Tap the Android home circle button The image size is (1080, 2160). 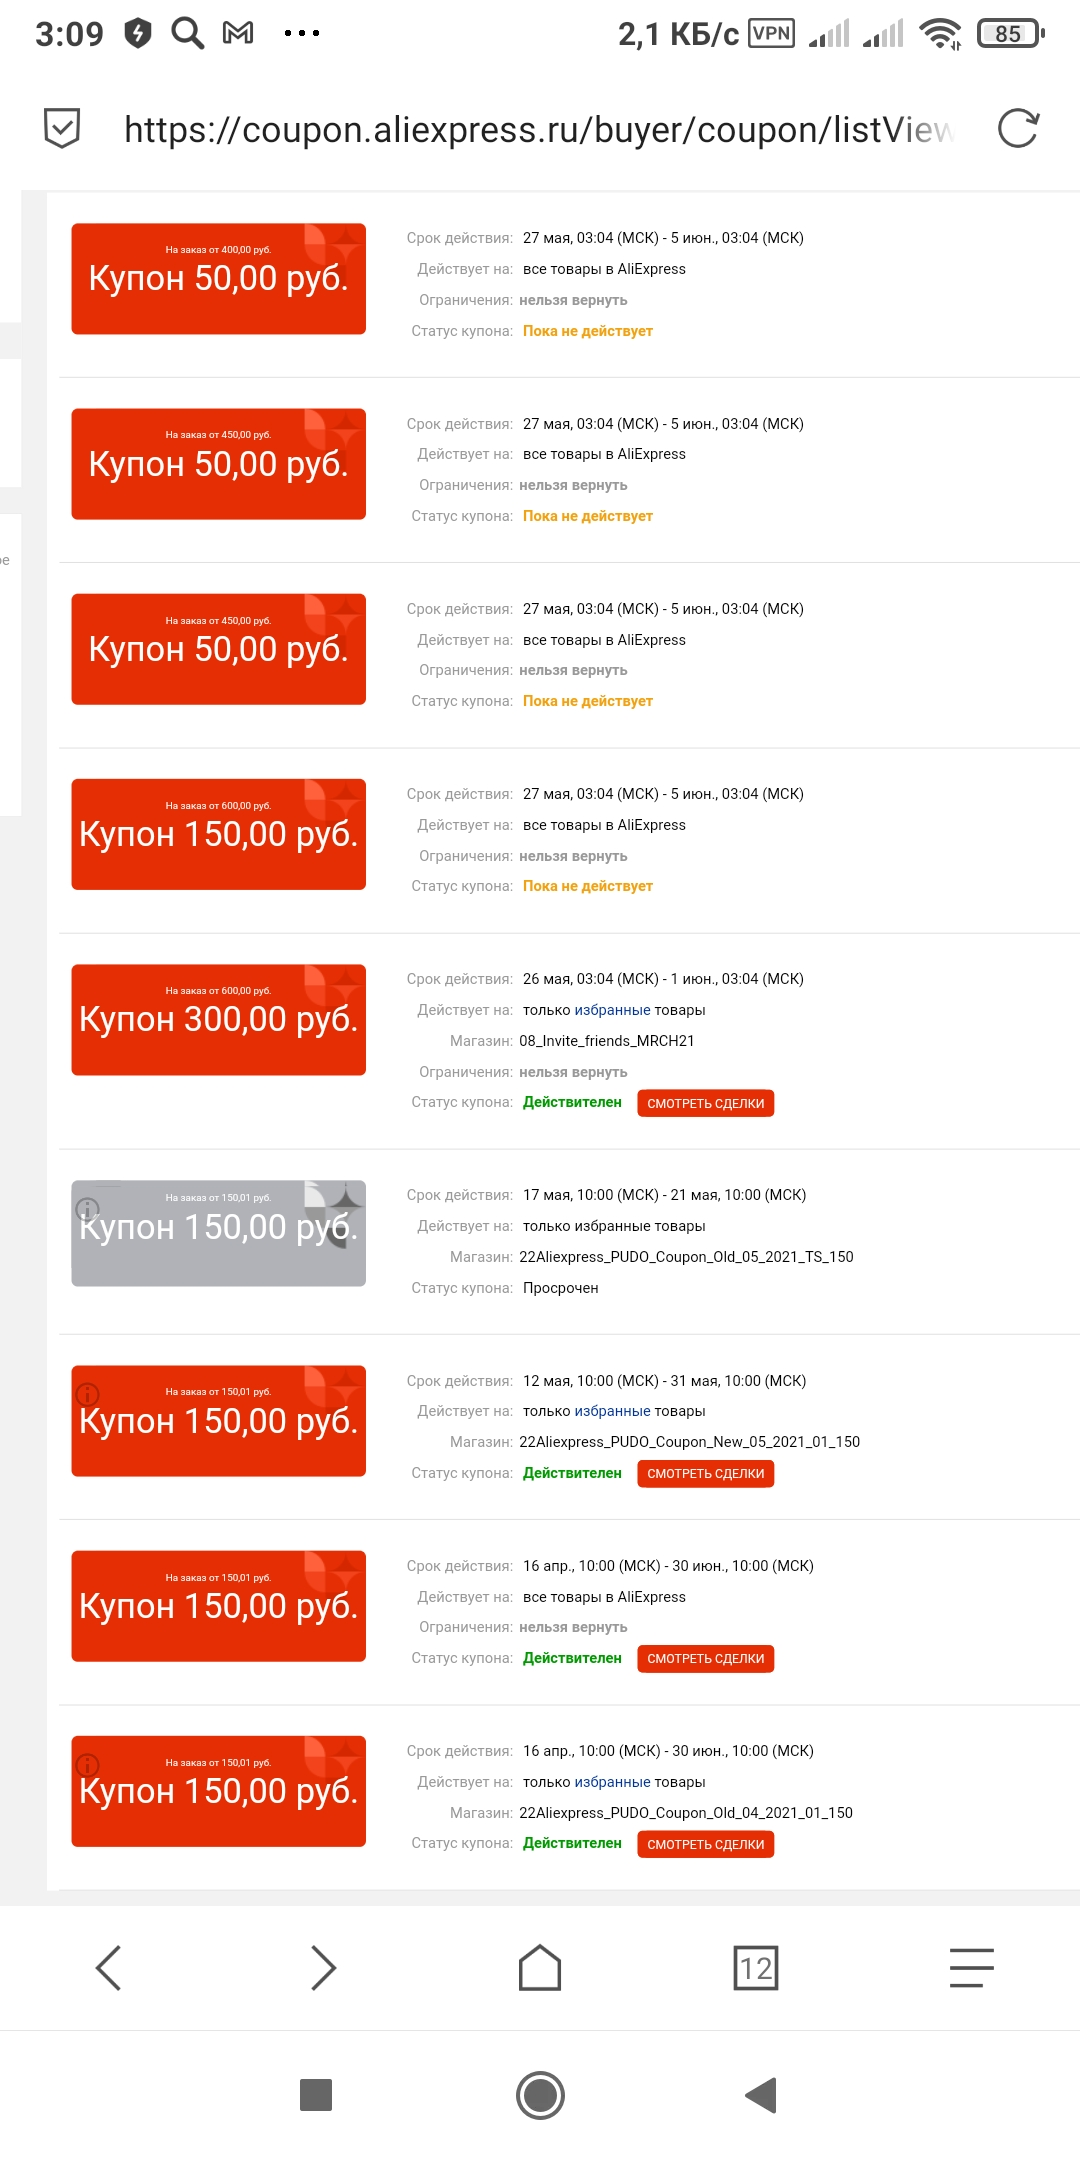[540, 2095]
